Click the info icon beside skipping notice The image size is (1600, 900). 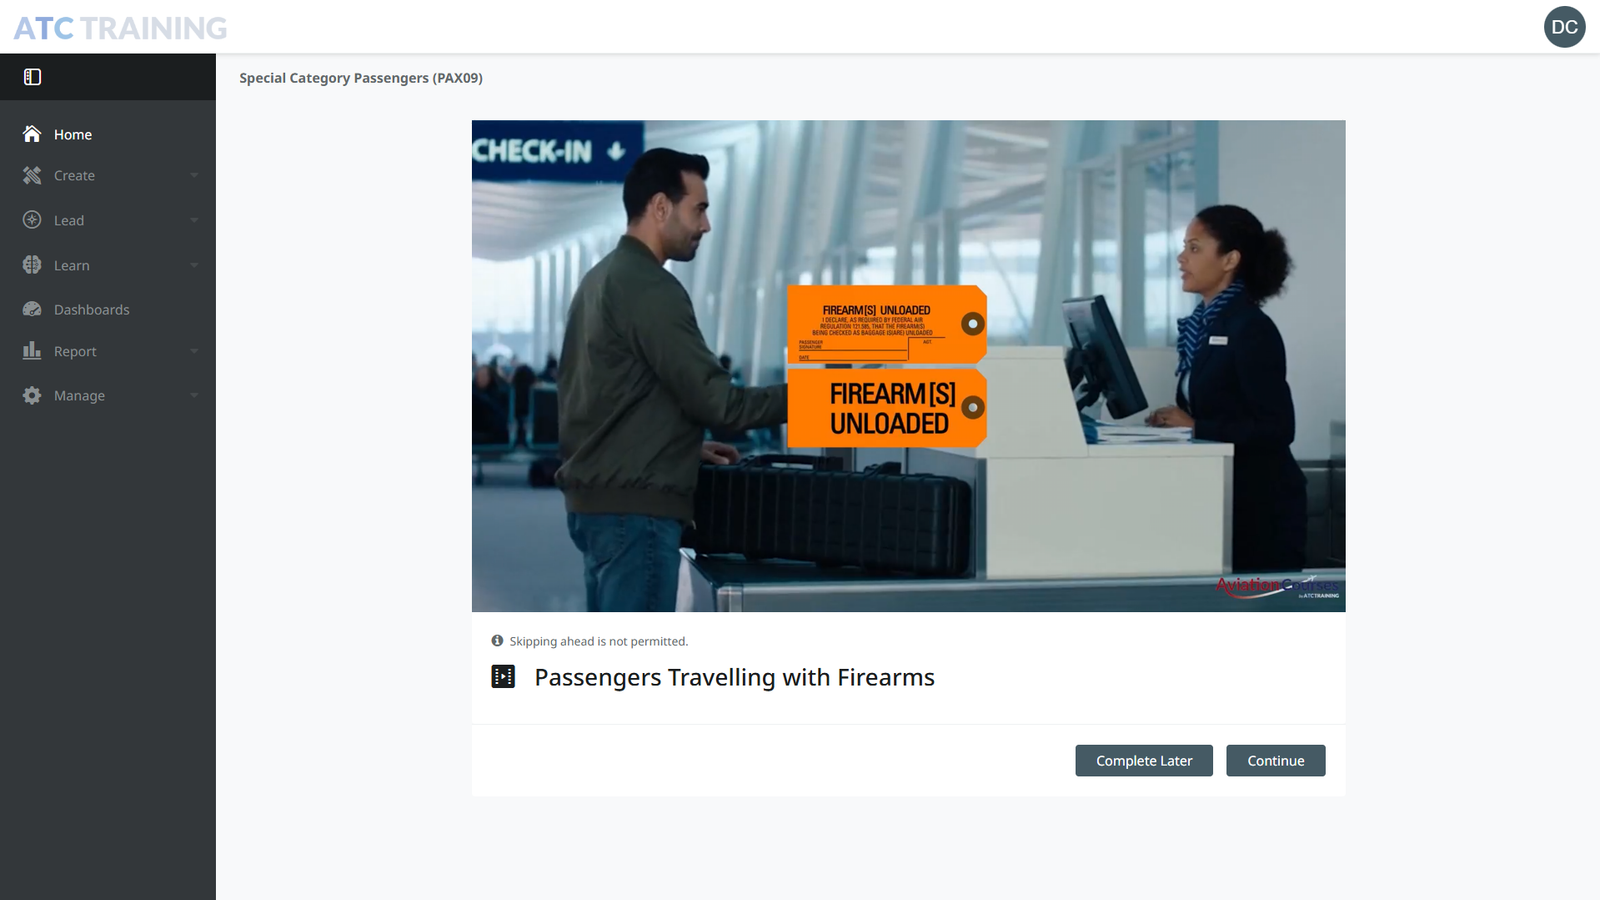click(497, 641)
